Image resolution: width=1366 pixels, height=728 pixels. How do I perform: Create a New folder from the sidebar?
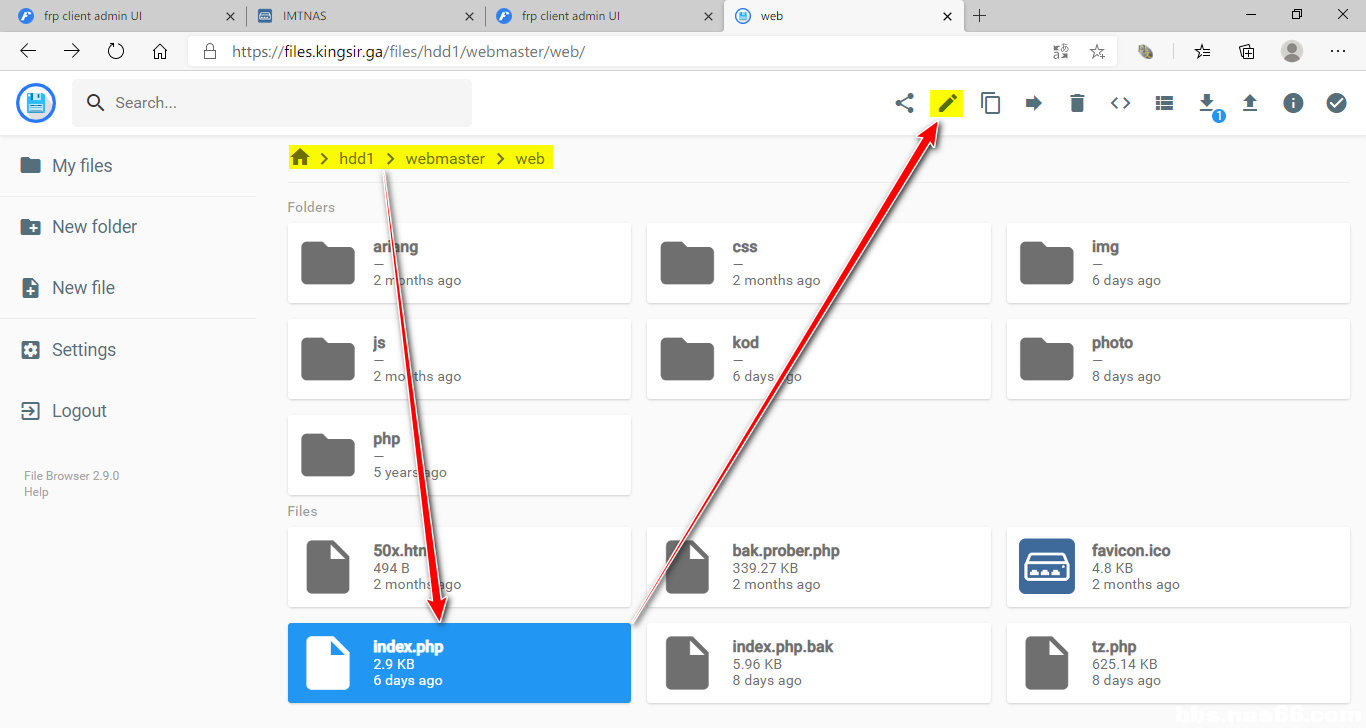pyautogui.click(x=128, y=227)
